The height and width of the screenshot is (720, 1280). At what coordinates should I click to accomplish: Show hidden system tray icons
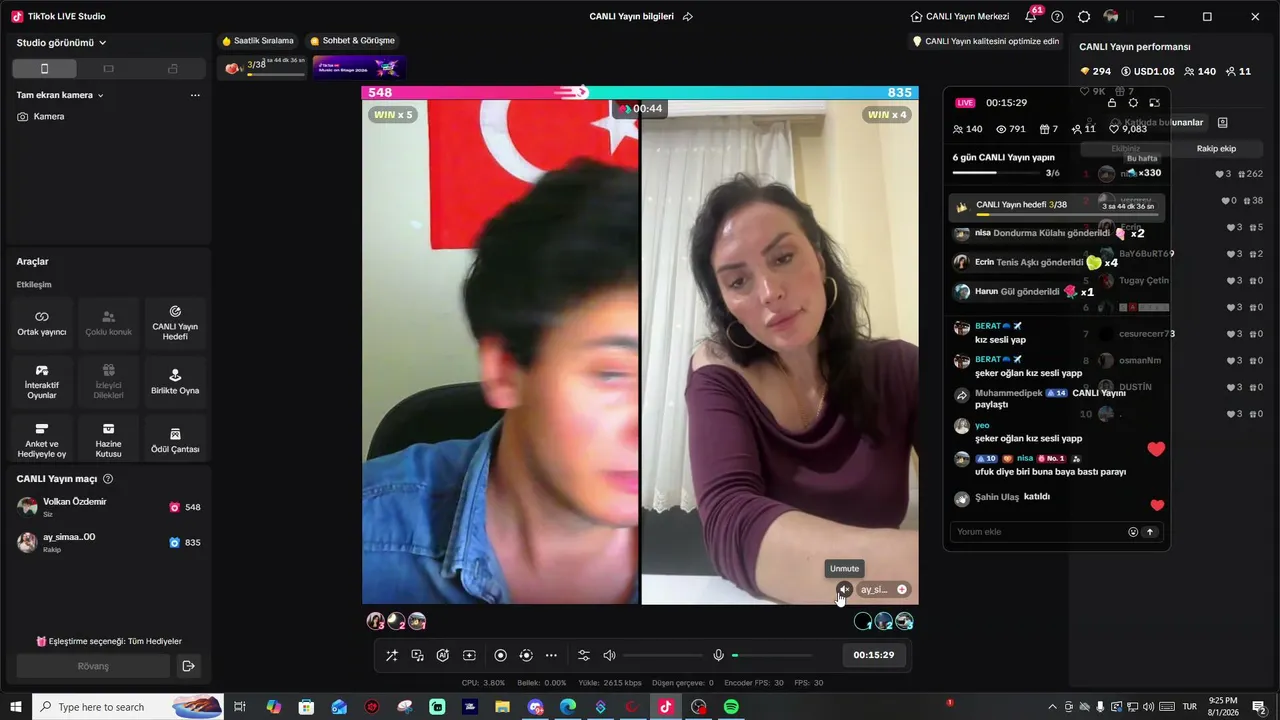click(x=1052, y=707)
